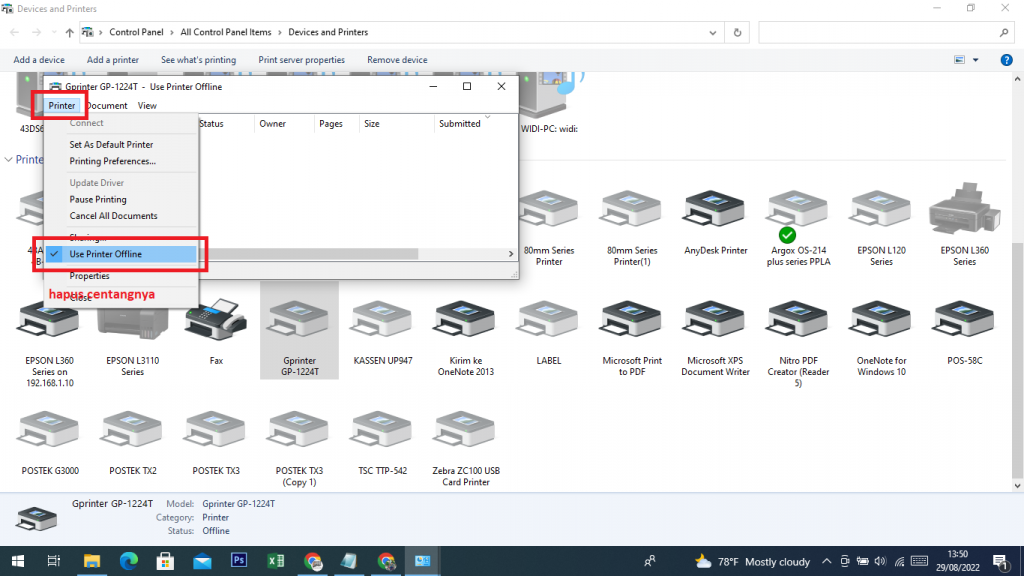Image resolution: width=1024 pixels, height=576 pixels.
Task: Select the POSTEK TX3 printer
Action: [216, 443]
